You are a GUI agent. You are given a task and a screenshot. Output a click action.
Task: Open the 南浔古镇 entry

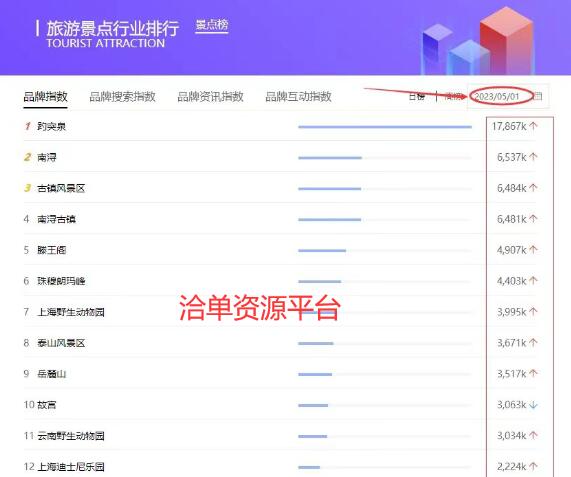click(x=56, y=219)
